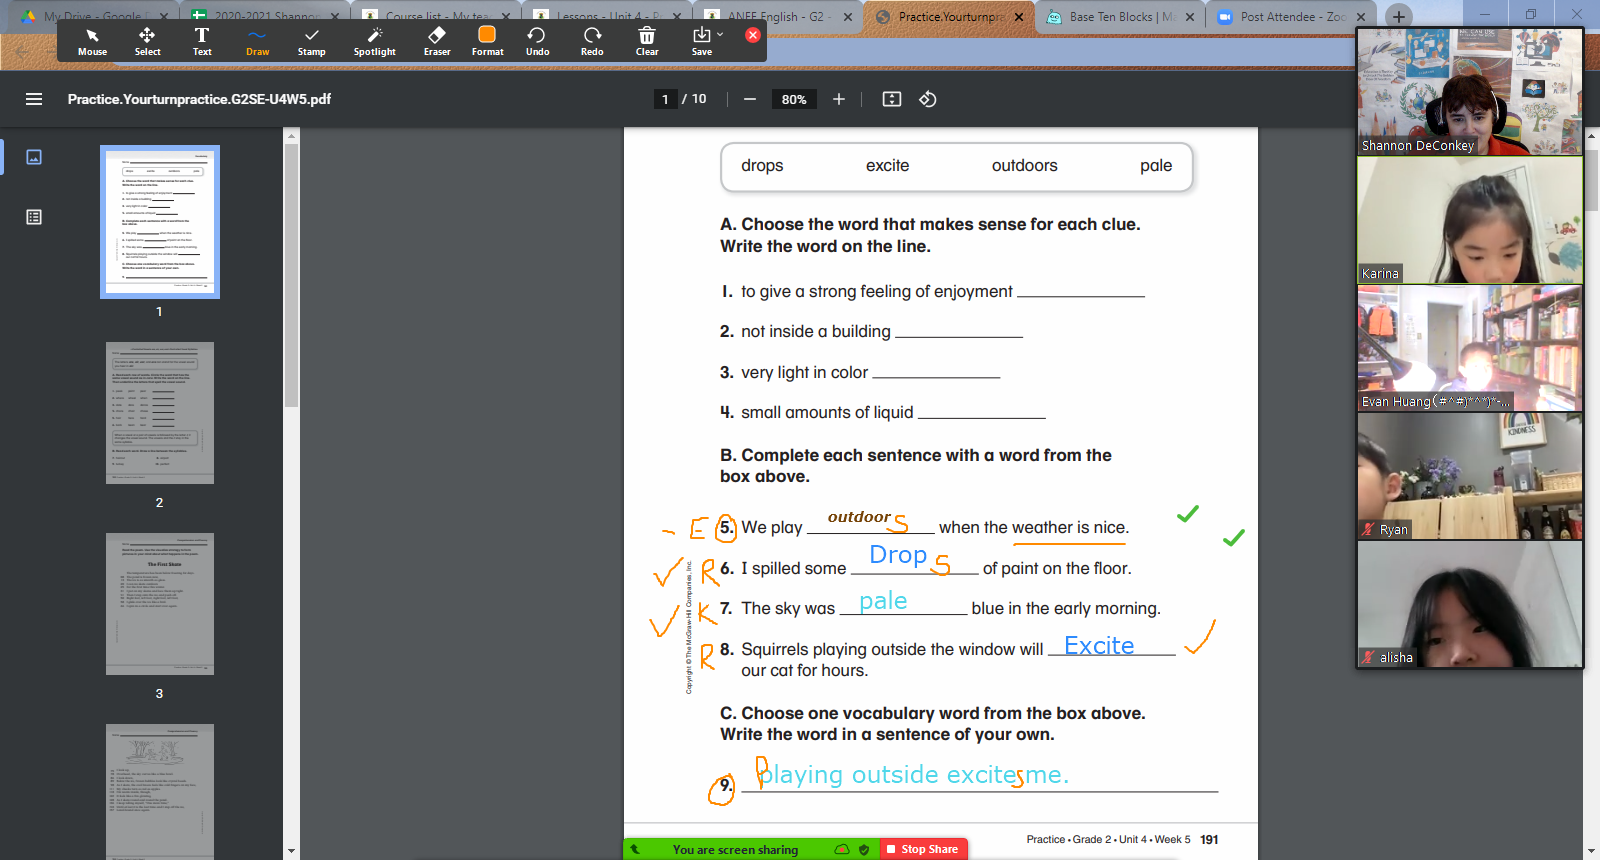
Task: Zoom out of the PDF
Action: tap(750, 99)
